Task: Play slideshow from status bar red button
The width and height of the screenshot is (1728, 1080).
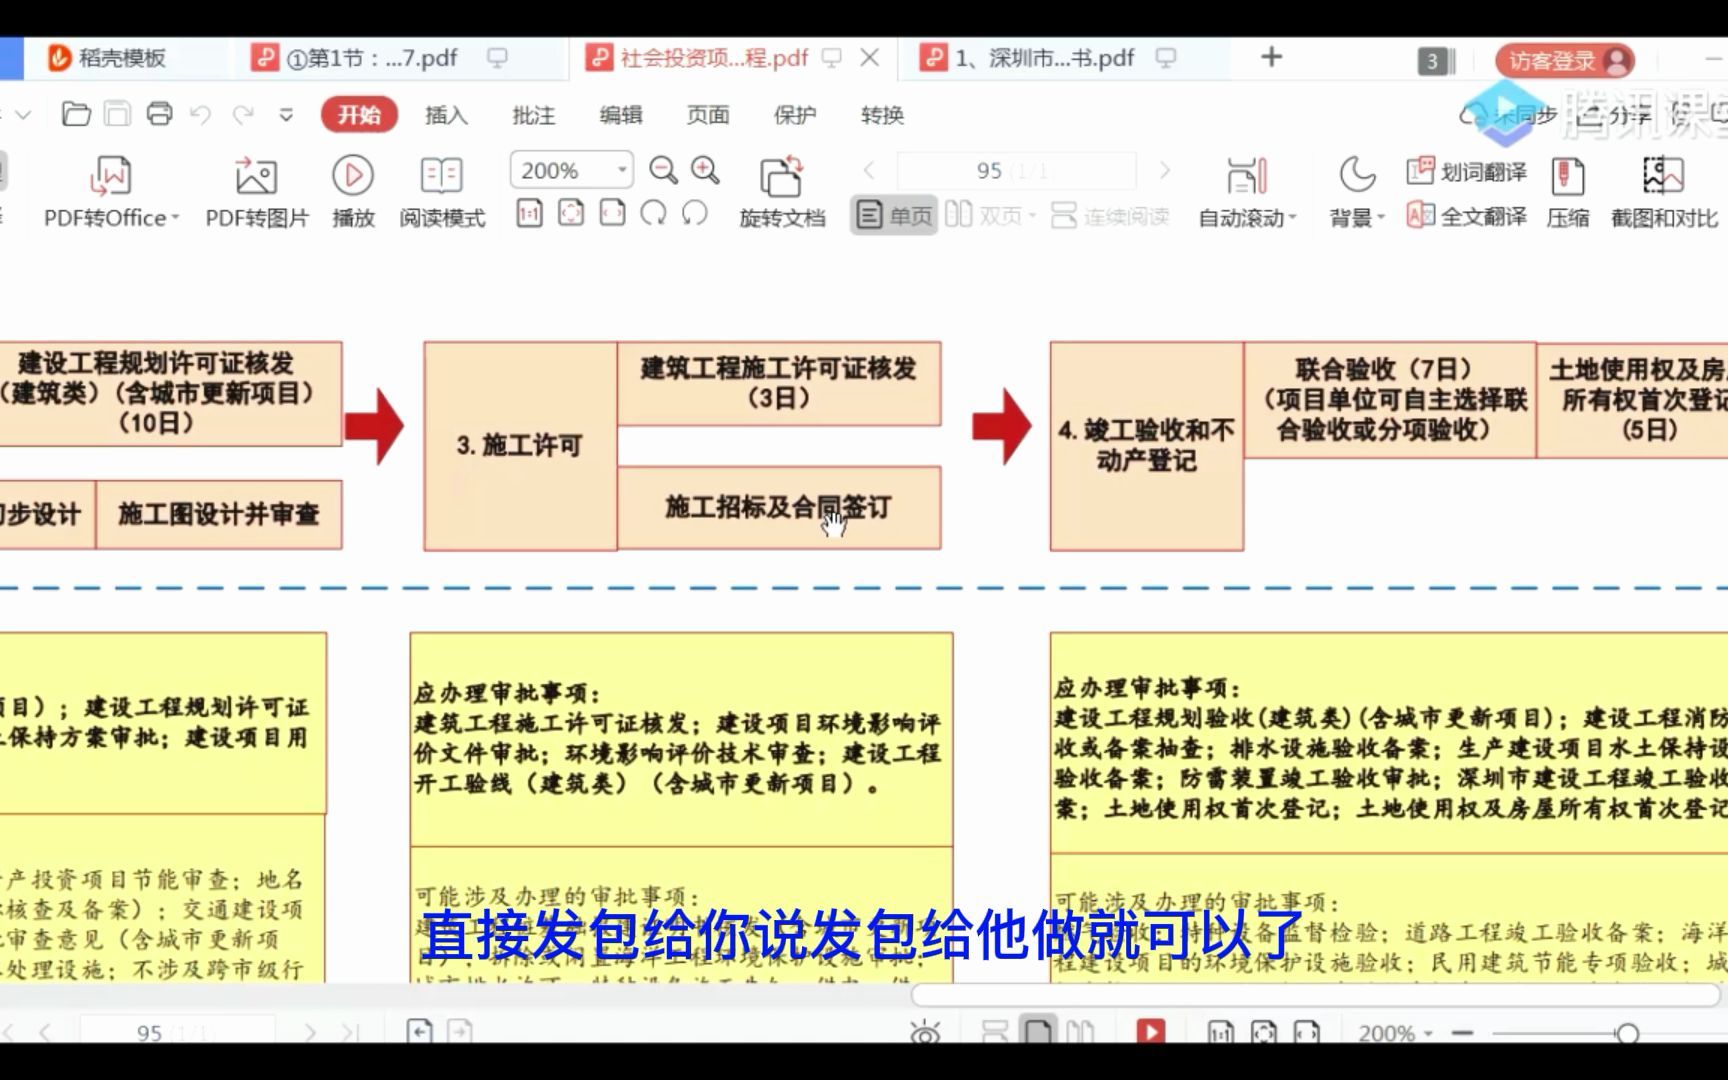Action: coord(1151,1032)
